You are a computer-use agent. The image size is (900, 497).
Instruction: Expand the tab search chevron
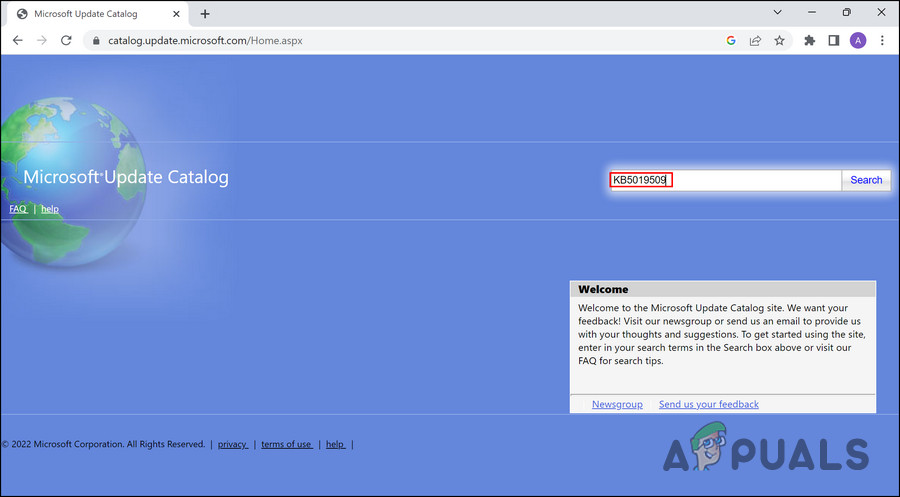coord(777,12)
